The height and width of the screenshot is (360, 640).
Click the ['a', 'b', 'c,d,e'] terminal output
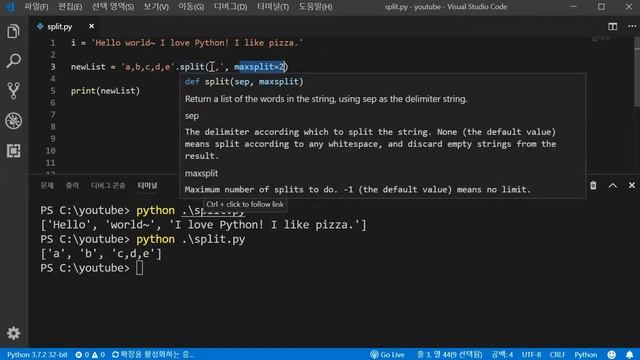tap(101, 253)
